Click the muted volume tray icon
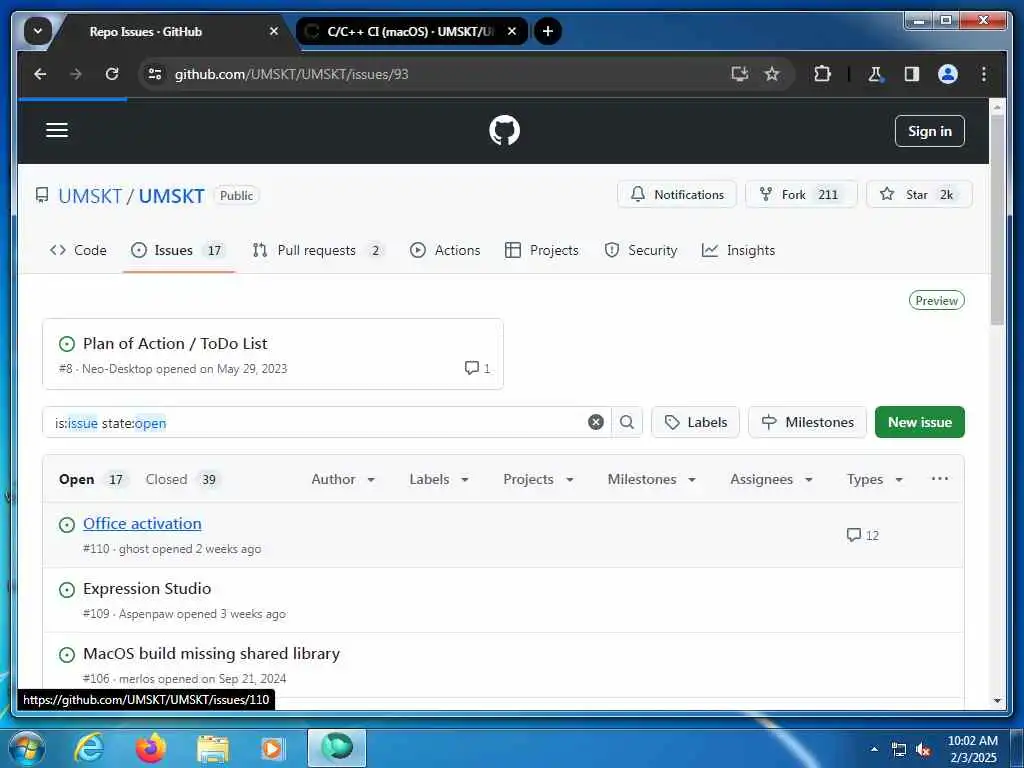The image size is (1024, 768). coord(923,750)
